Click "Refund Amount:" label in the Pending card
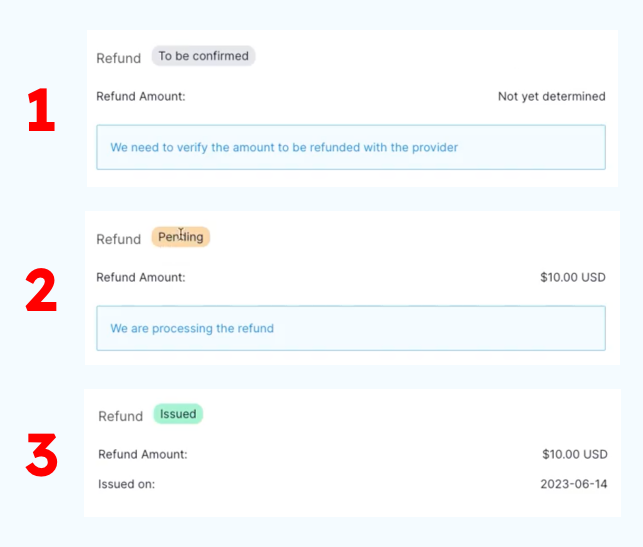 tap(140, 278)
